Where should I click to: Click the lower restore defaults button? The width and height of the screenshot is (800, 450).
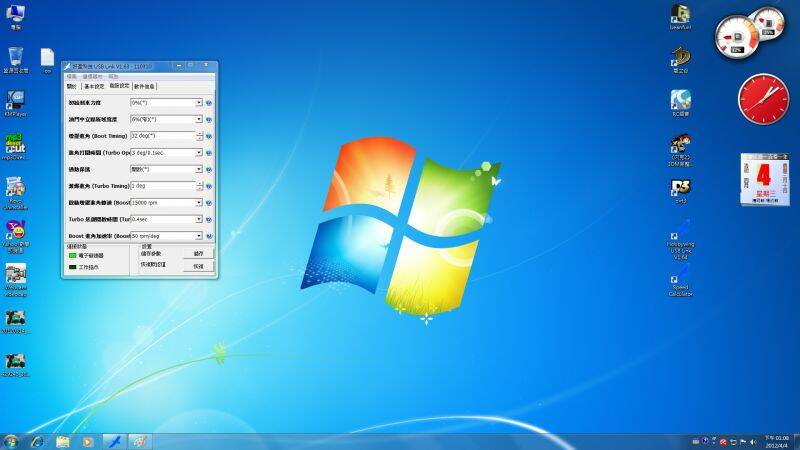click(198, 266)
